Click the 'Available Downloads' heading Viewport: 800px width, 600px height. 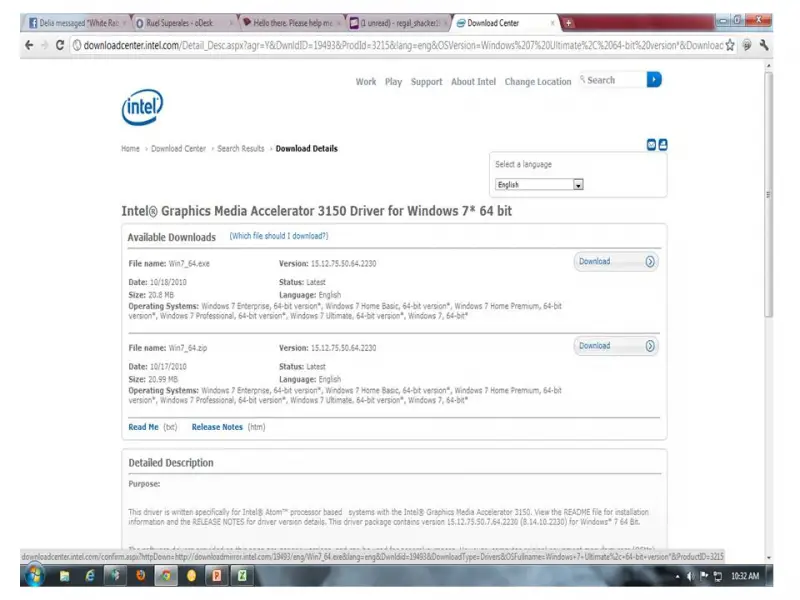coord(171,237)
